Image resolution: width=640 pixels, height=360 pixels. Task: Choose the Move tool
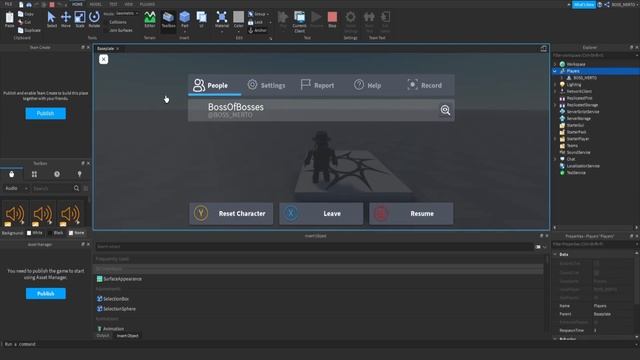point(66,19)
